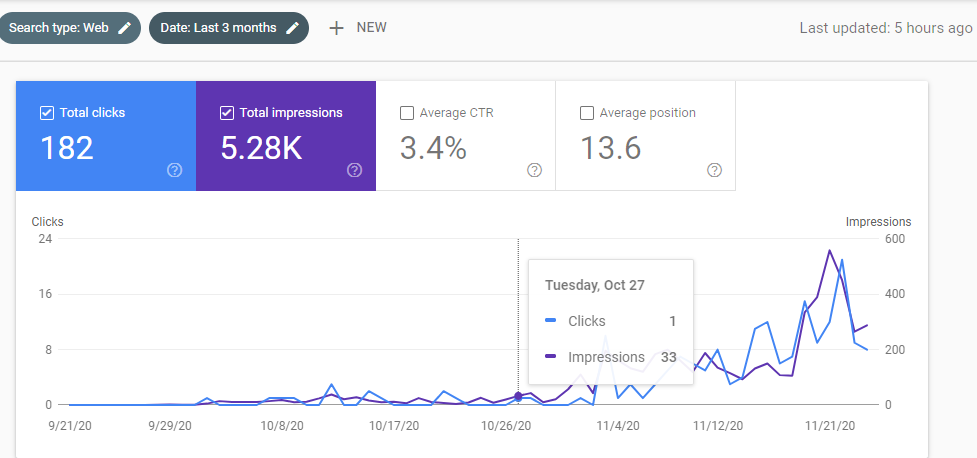Select the 13.6 Average position card

(646, 136)
